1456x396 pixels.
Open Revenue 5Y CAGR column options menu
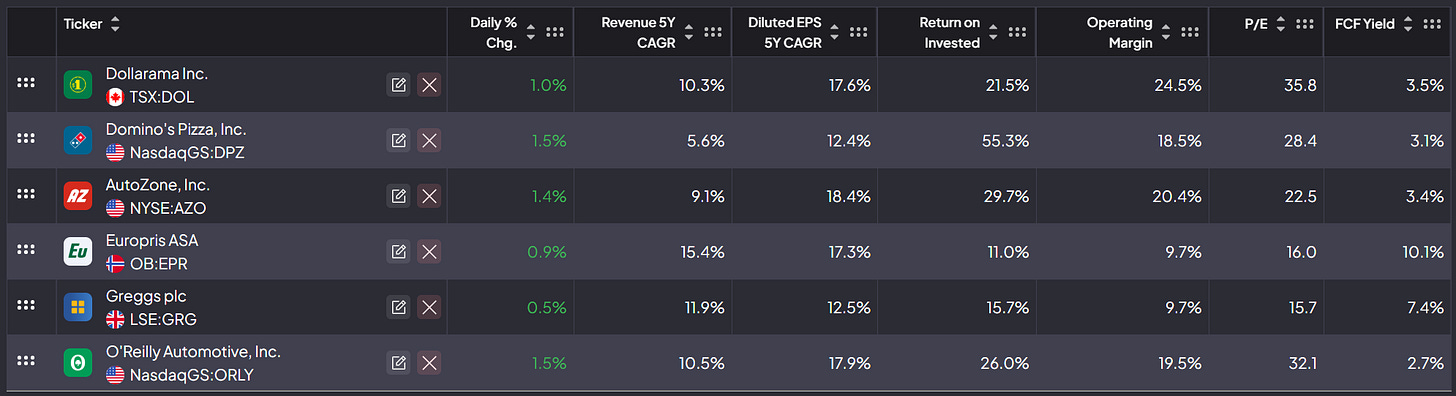click(x=713, y=32)
